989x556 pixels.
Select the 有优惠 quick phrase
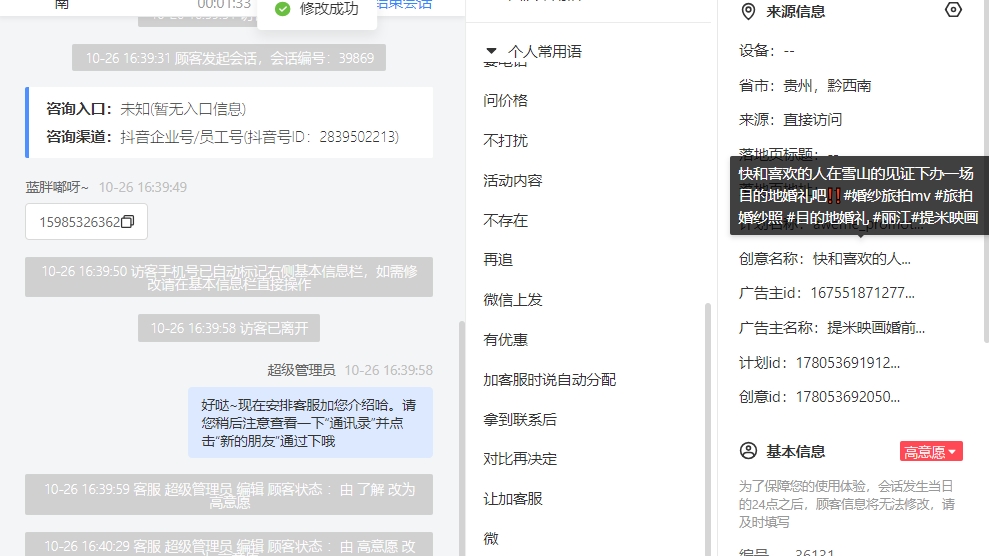pos(505,340)
